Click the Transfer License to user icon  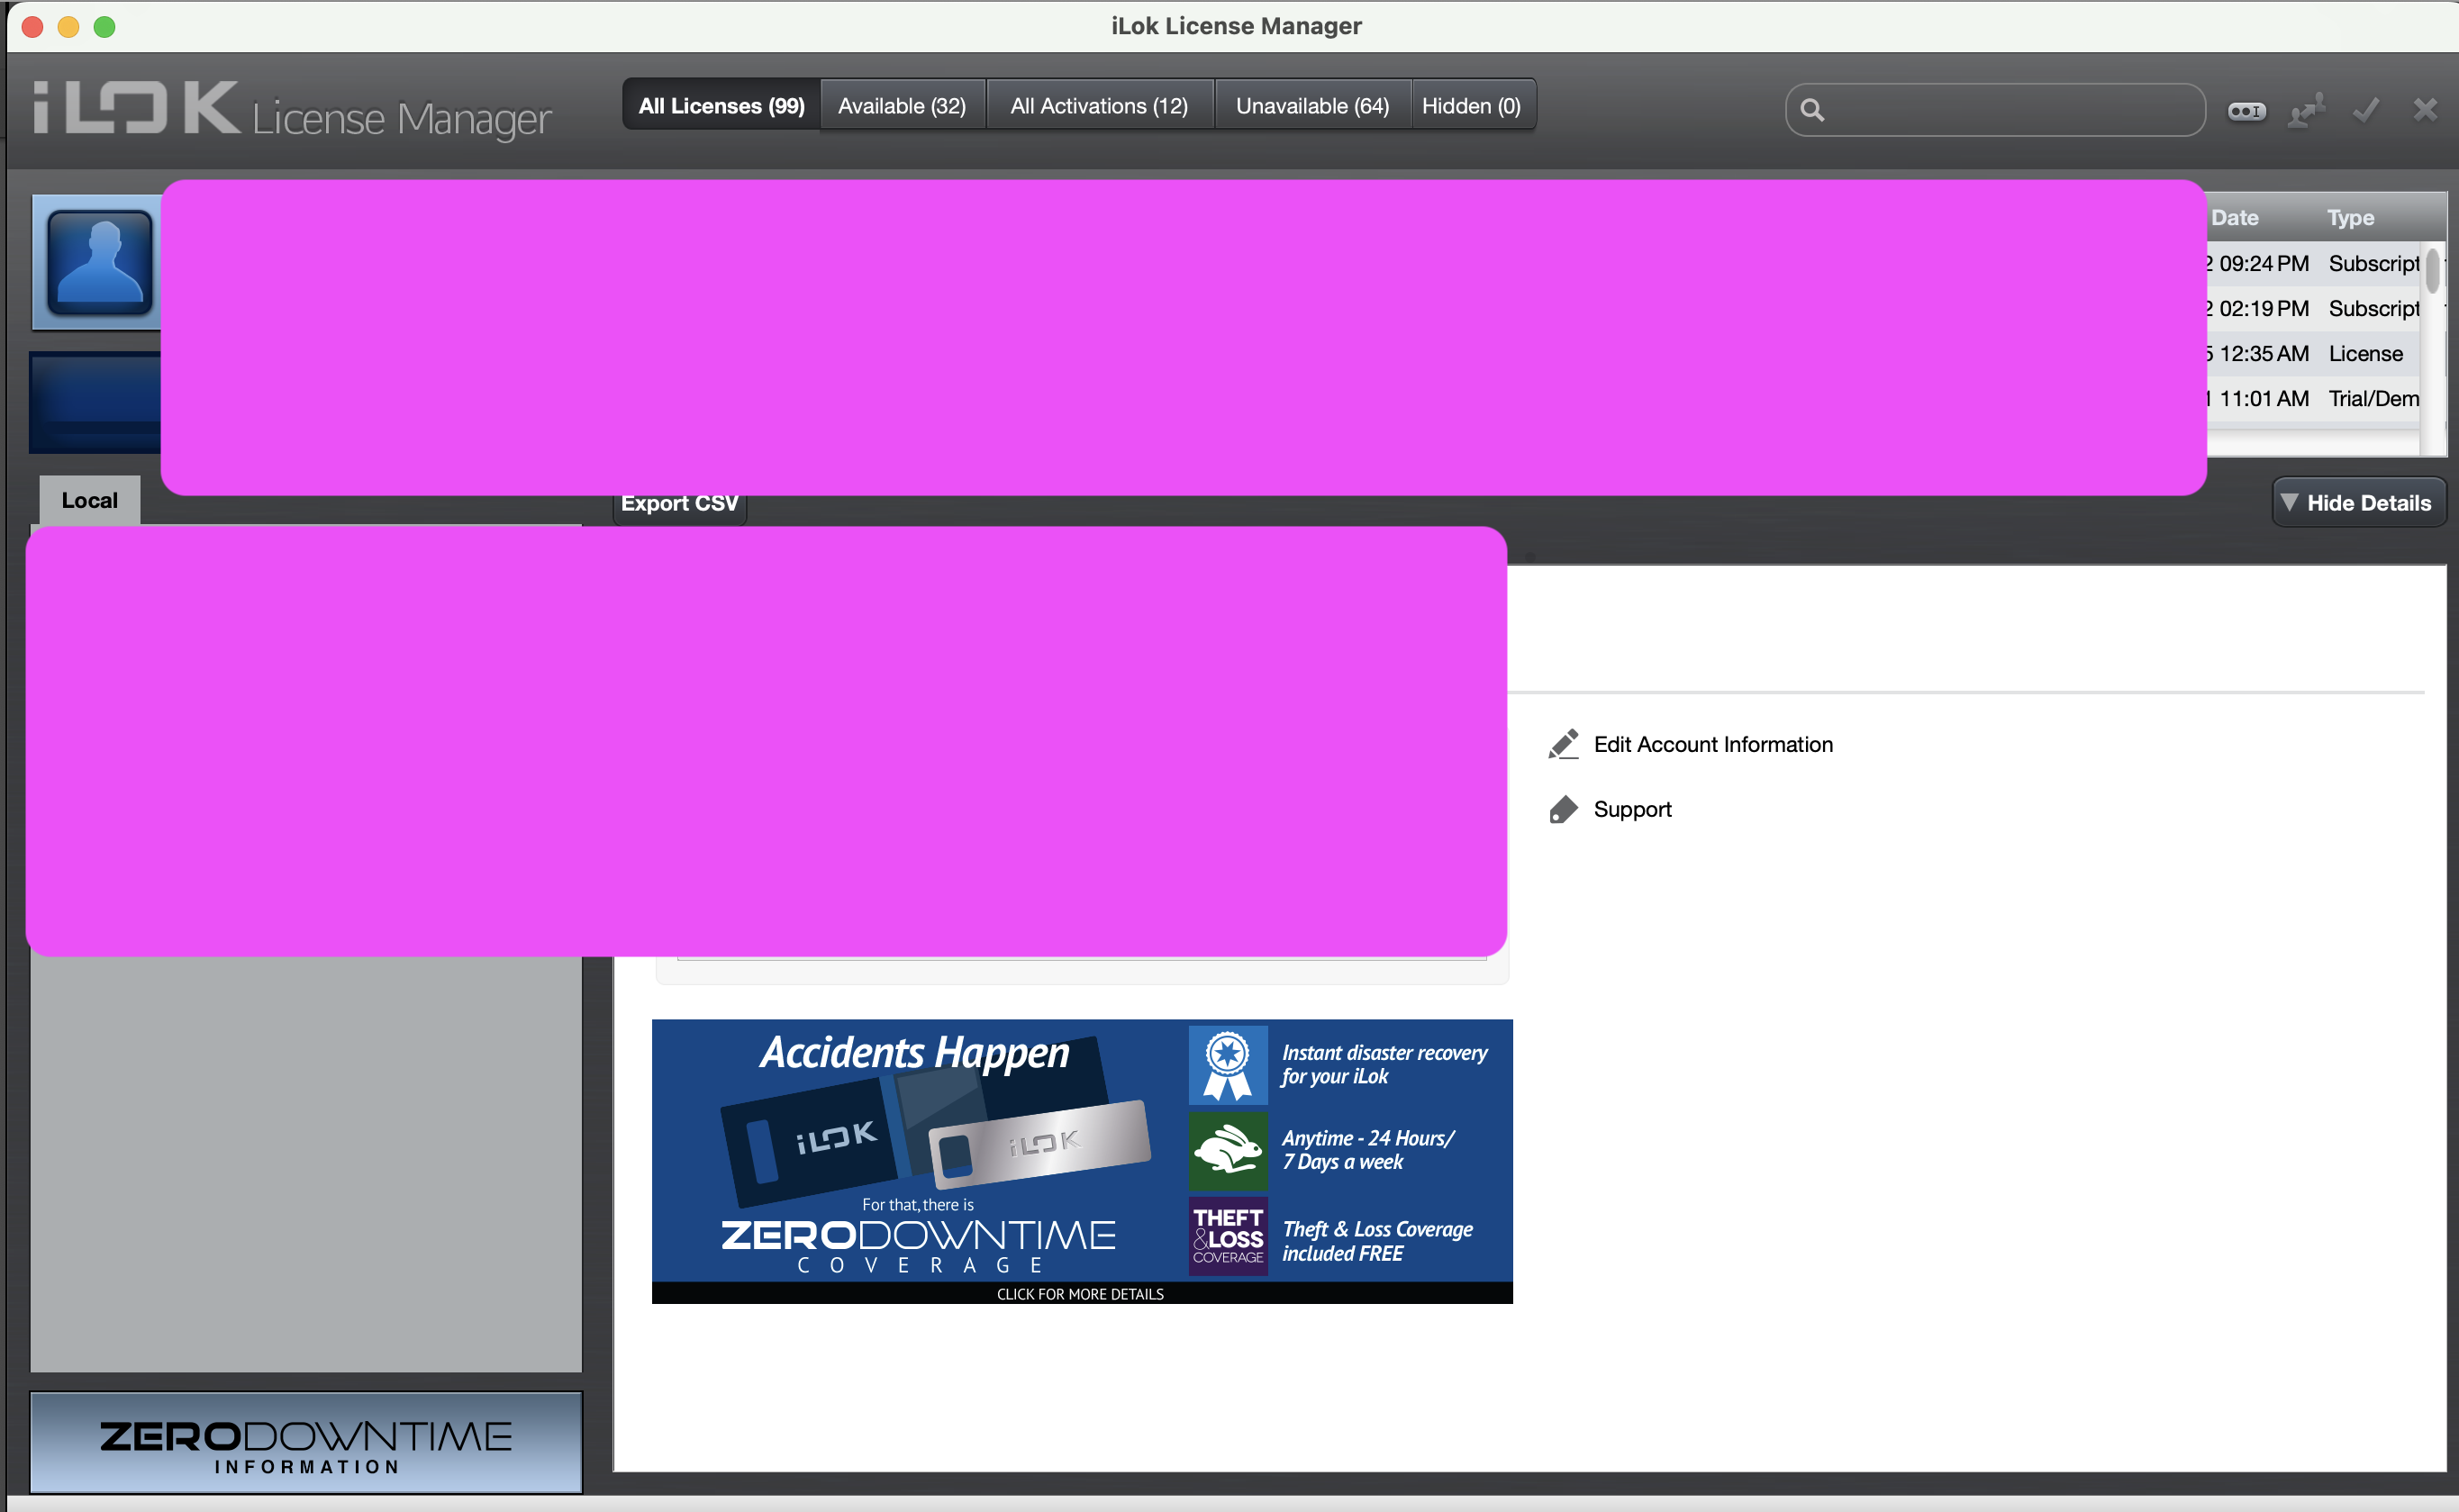point(2306,110)
